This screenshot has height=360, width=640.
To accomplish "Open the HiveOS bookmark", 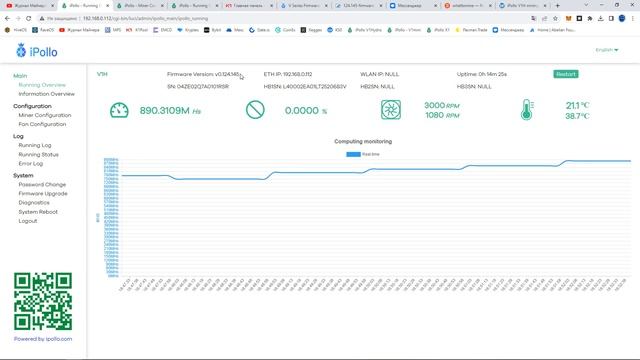I will (16, 30).
